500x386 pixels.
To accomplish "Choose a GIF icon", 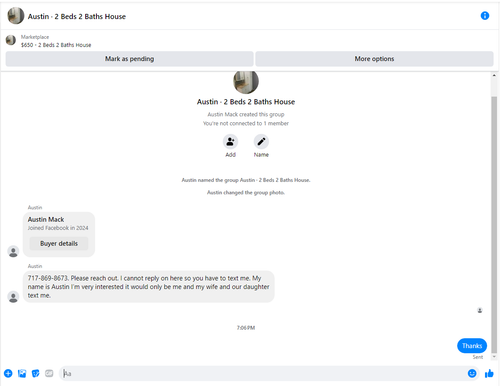I will pyautogui.click(x=49, y=373).
